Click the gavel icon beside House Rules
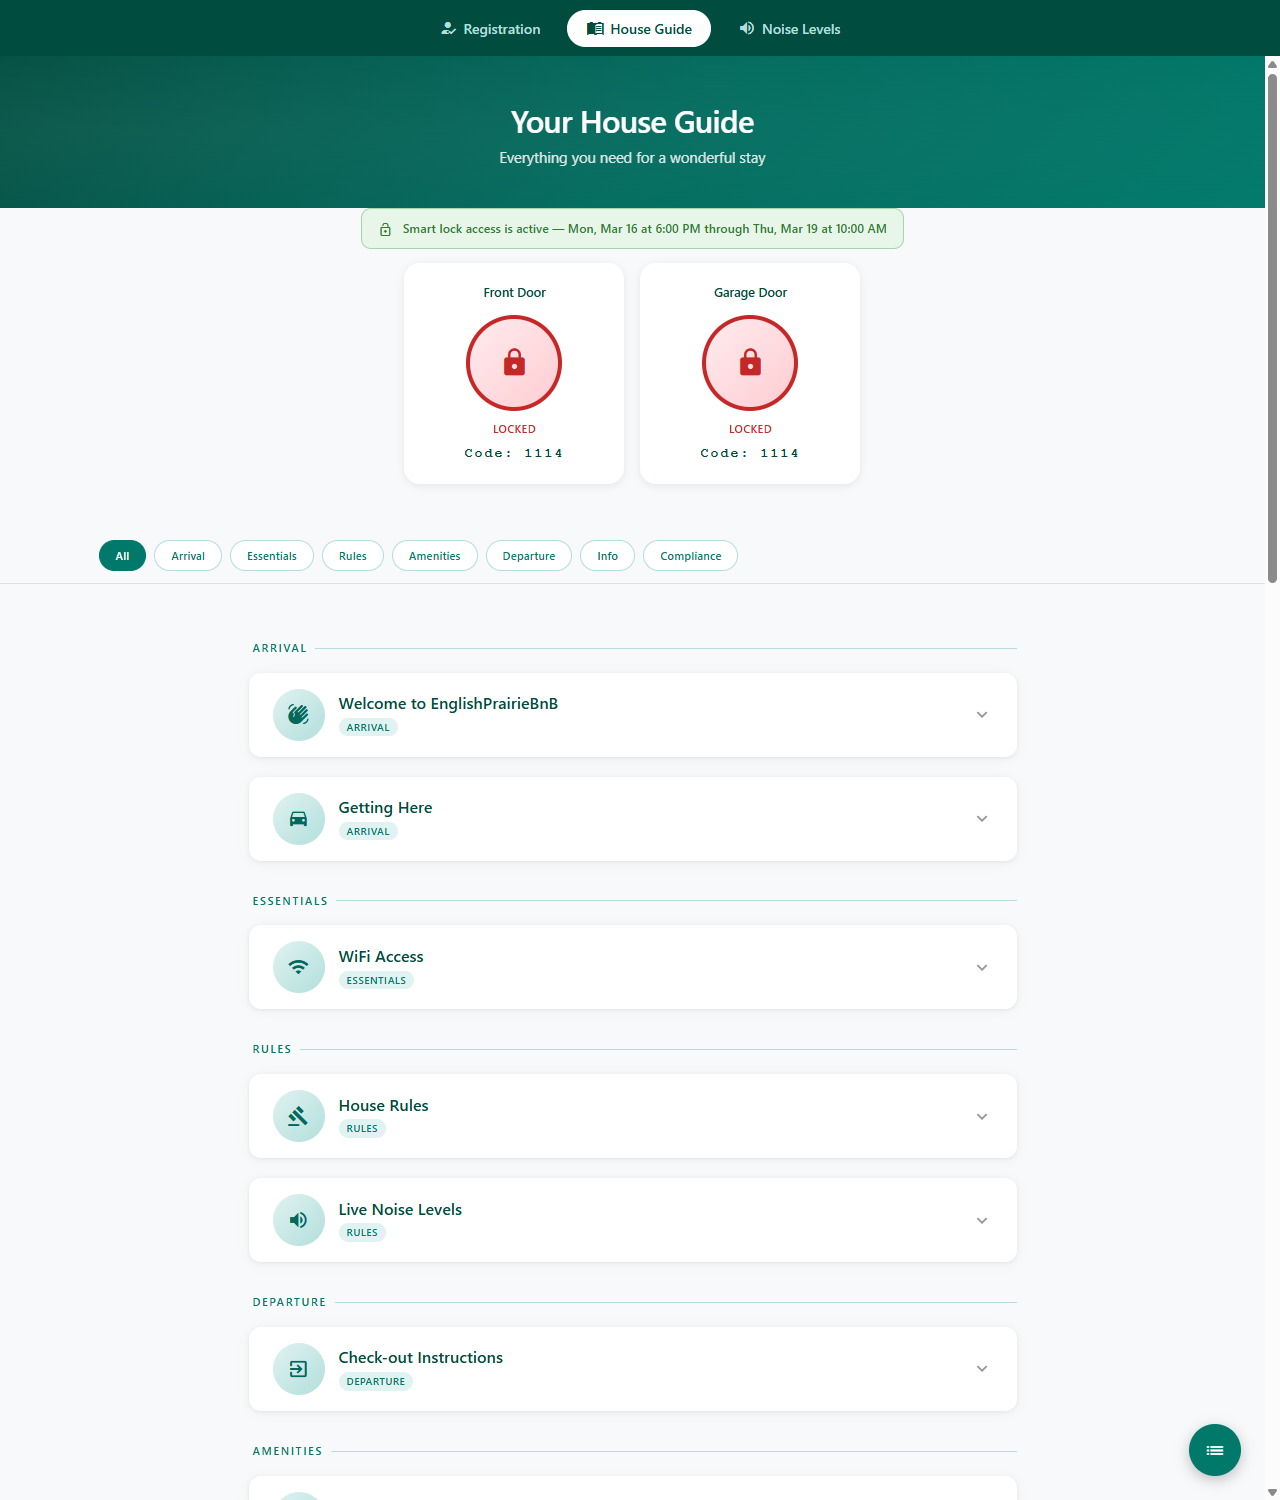Image resolution: width=1280 pixels, height=1500 pixels. point(298,1116)
